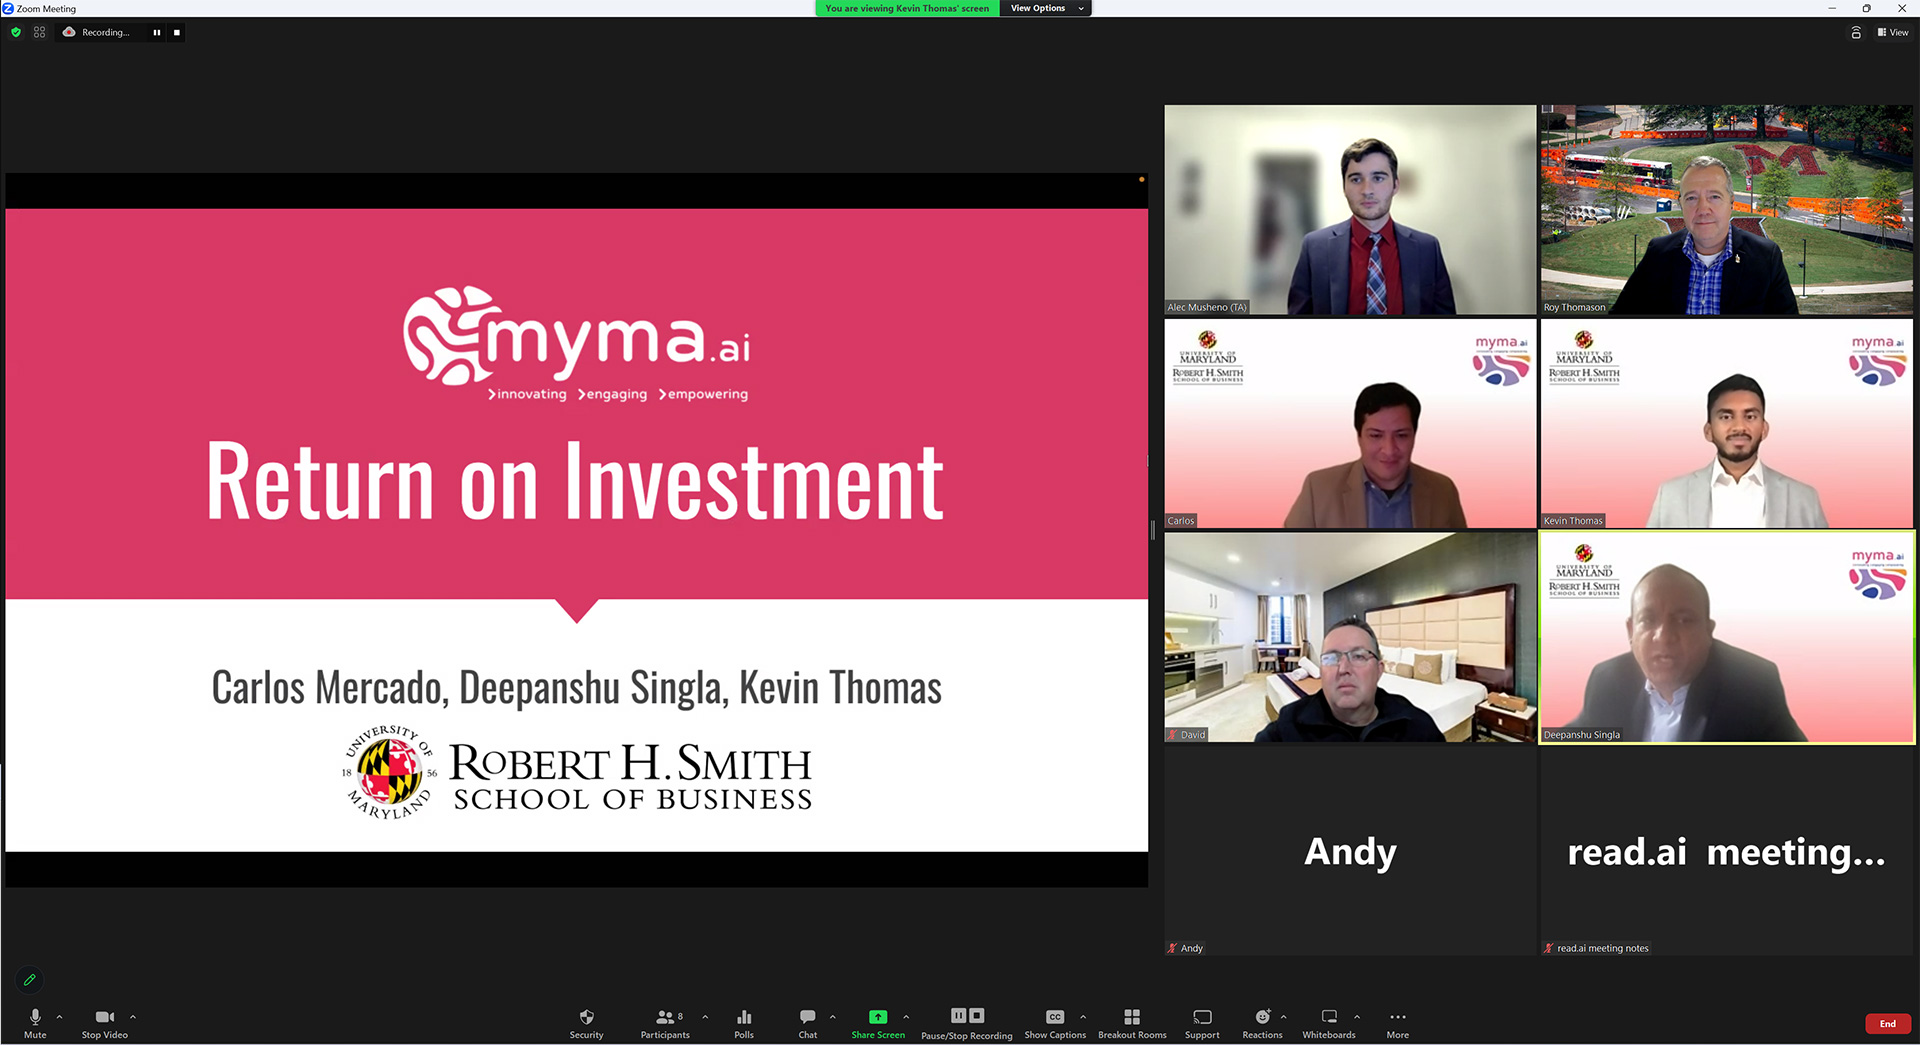
Task: Expand audio options arrow next to Mute
Action: [60, 1017]
